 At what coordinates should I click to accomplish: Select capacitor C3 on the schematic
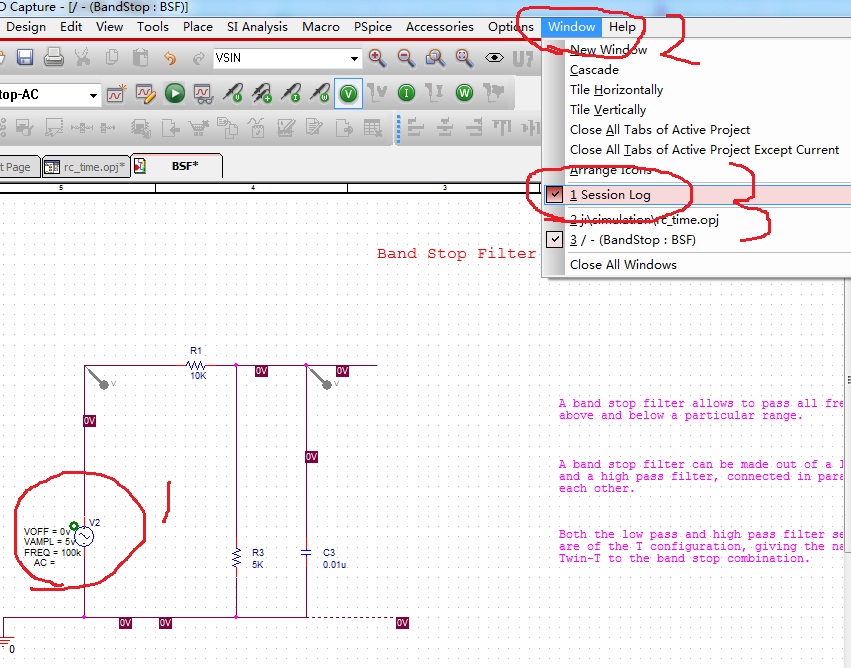click(x=306, y=552)
